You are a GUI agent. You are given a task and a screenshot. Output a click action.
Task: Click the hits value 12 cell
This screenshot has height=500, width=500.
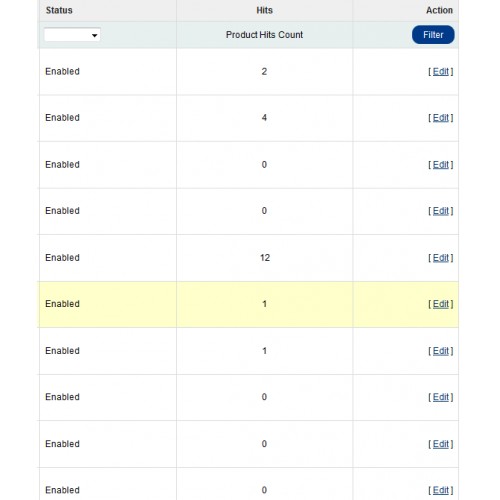[265, 258]
